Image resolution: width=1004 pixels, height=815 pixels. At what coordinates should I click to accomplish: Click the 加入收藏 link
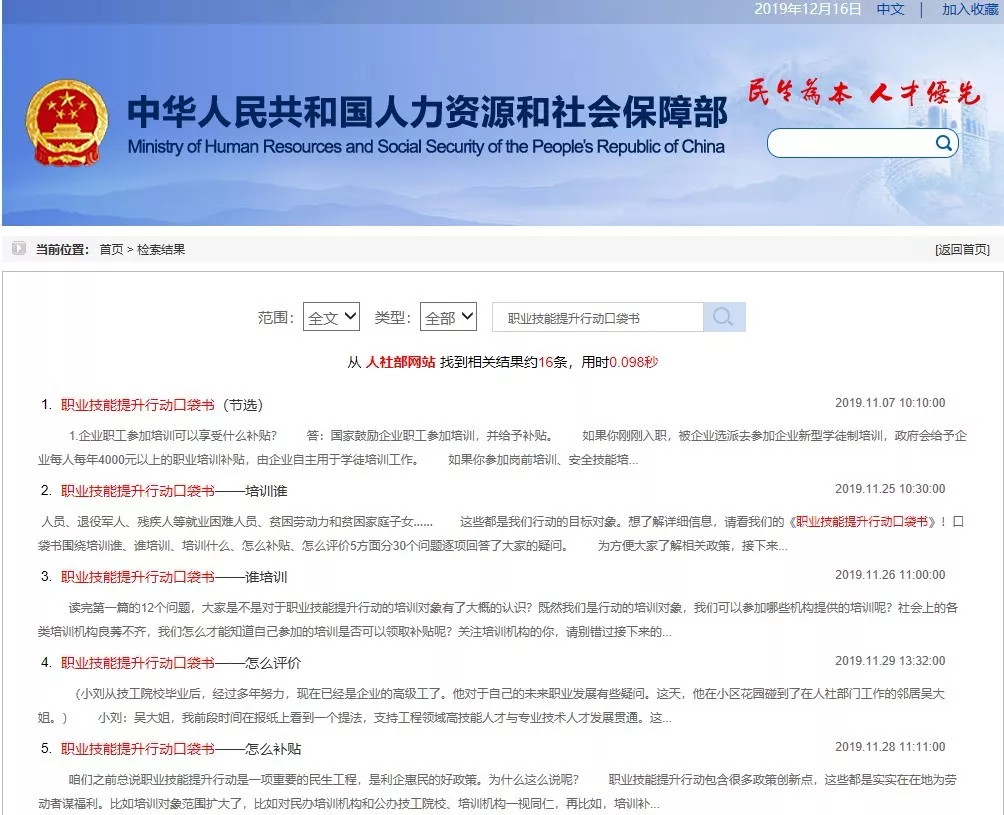coord(970,10)
